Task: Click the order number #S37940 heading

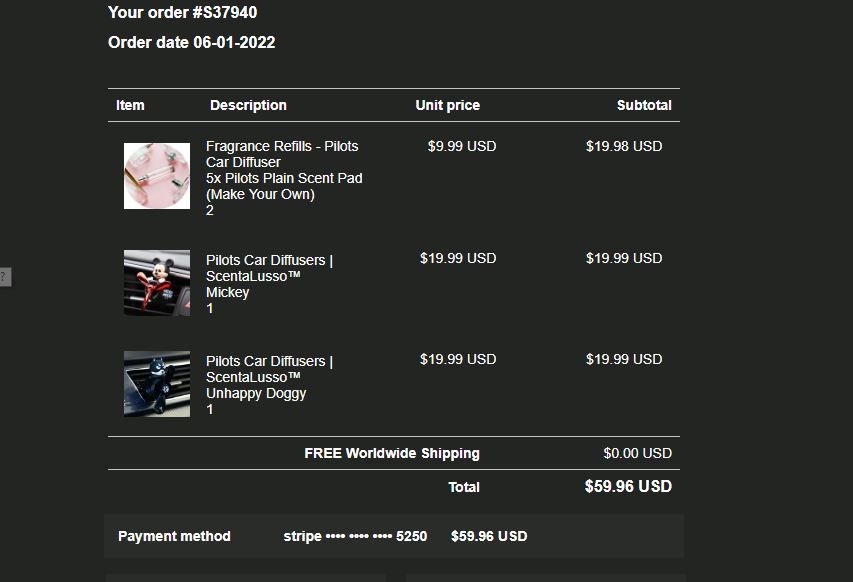Action: click(x=182, y=13)
